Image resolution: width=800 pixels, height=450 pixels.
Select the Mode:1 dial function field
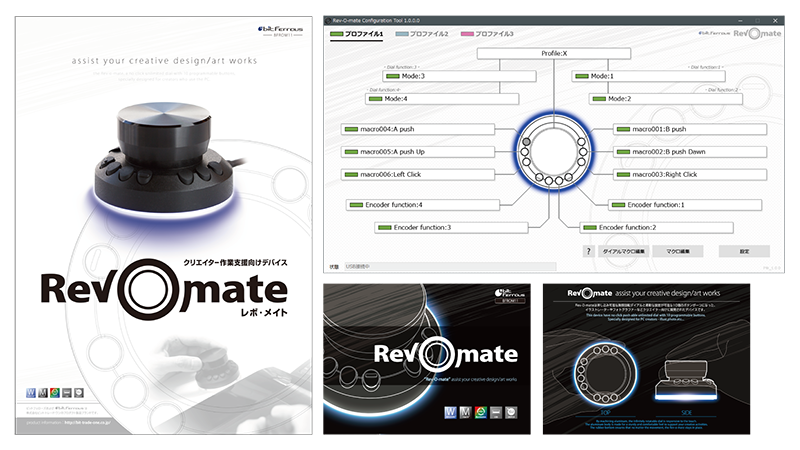648,76
